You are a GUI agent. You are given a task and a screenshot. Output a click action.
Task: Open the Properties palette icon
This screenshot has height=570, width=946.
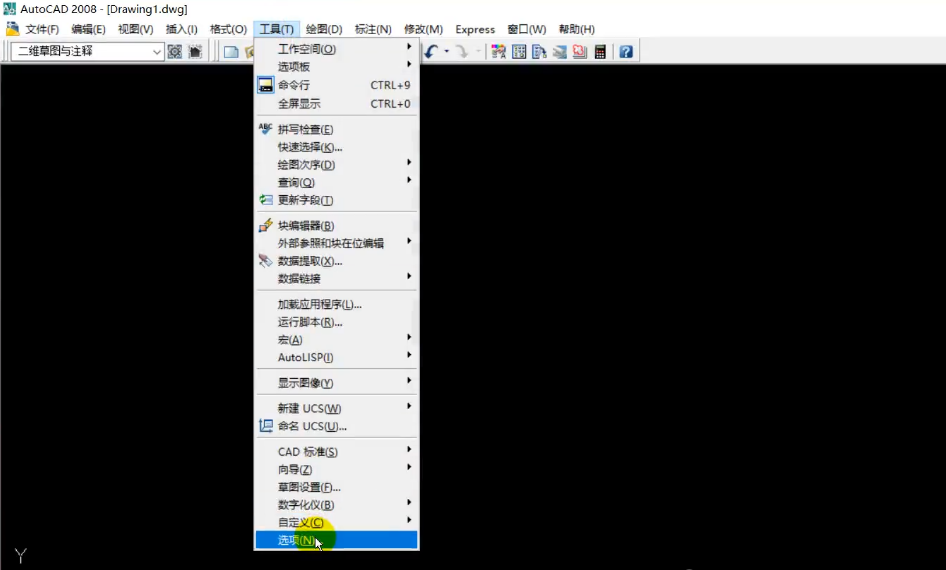tap(498, 52)
